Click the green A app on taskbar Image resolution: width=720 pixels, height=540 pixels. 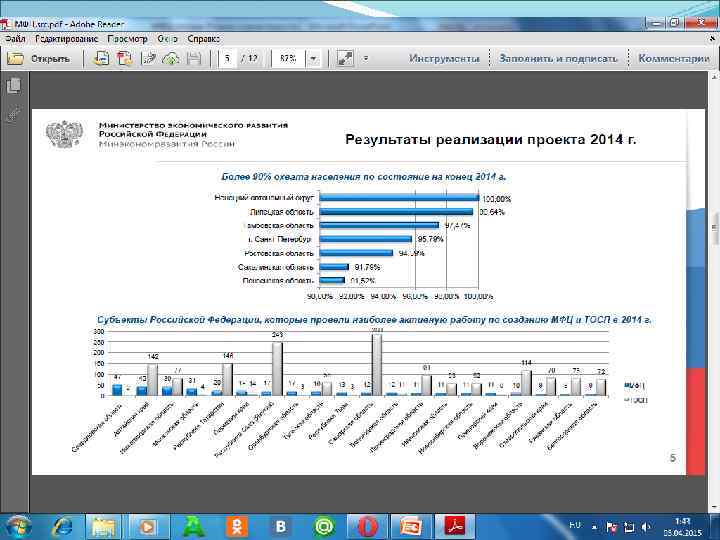[x=193, y=527]
